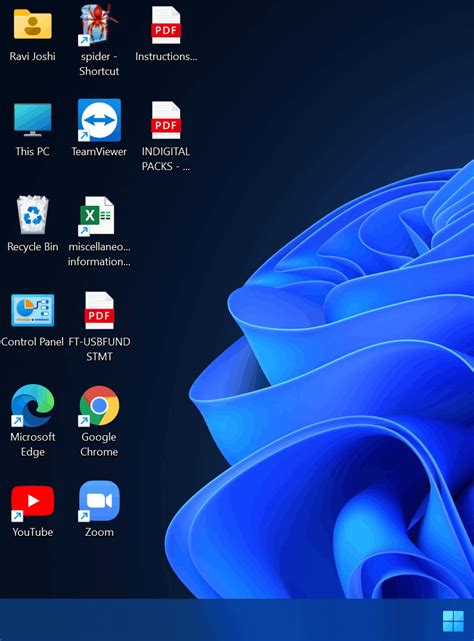Click the "INDIGITAL PACKS - ..." label text
The image size is (474, 641).
click(166, 159)
